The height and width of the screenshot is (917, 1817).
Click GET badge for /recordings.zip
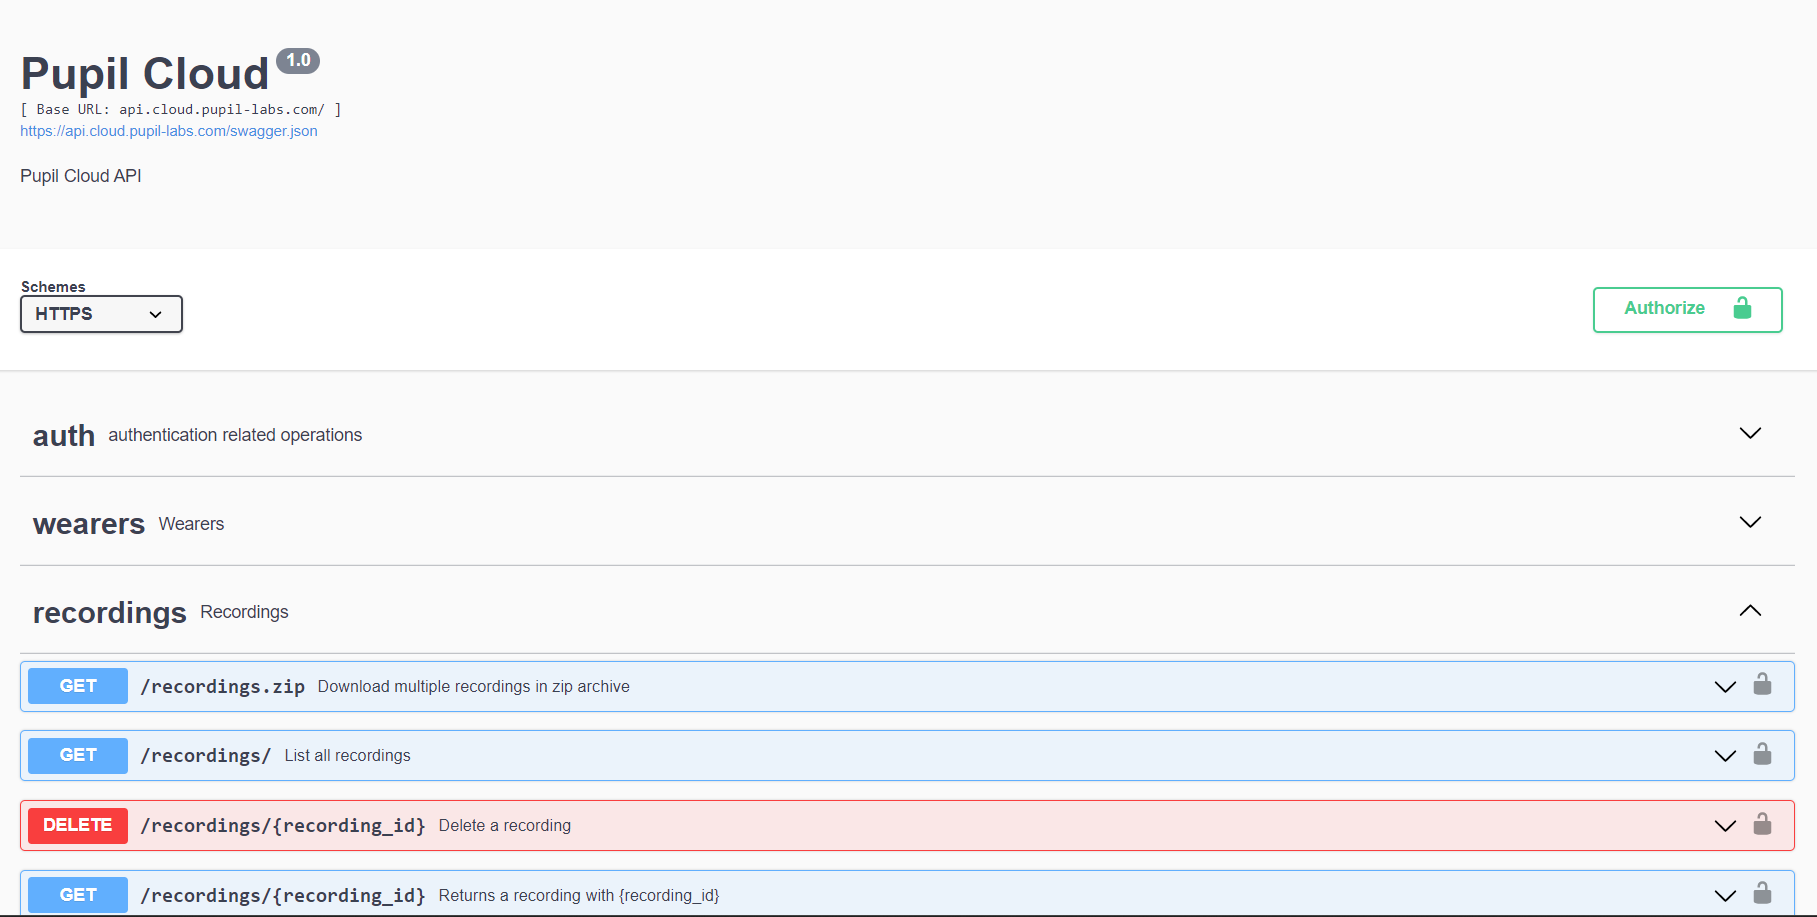tap(78, 686)
